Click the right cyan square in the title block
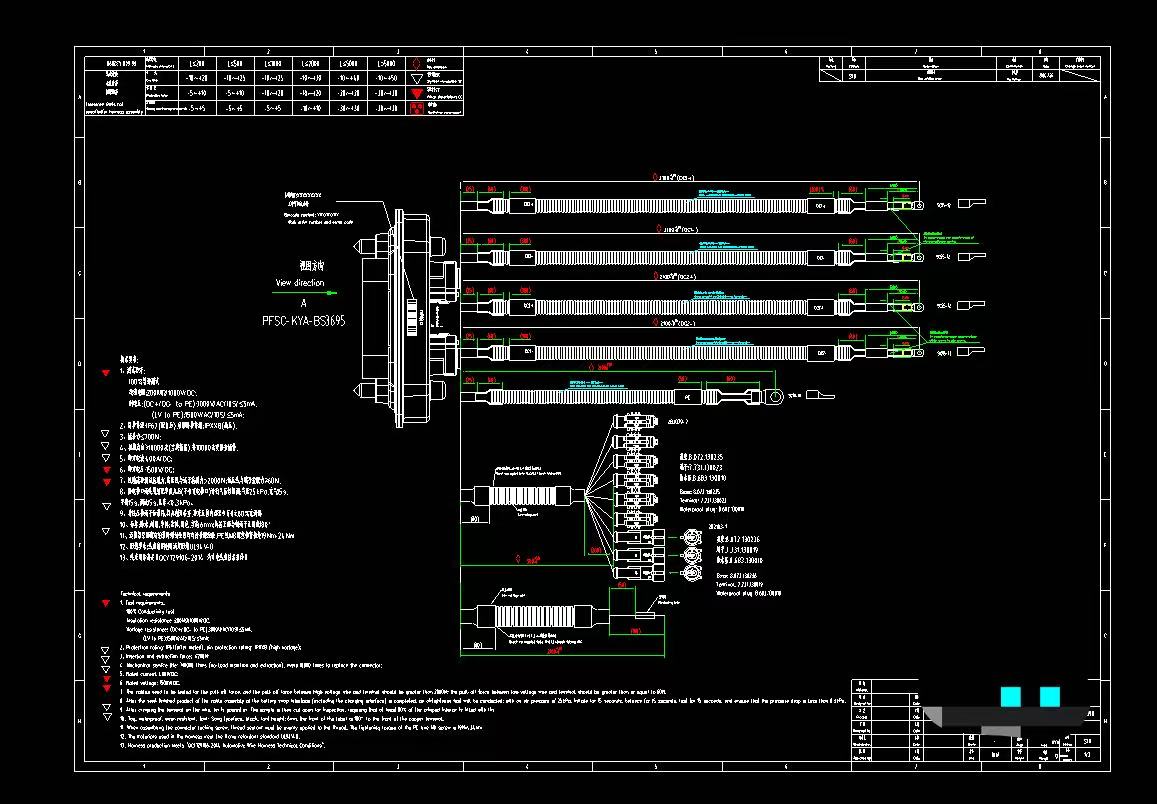Viewport: 1157px width, 804px height. coord(1049,696)
